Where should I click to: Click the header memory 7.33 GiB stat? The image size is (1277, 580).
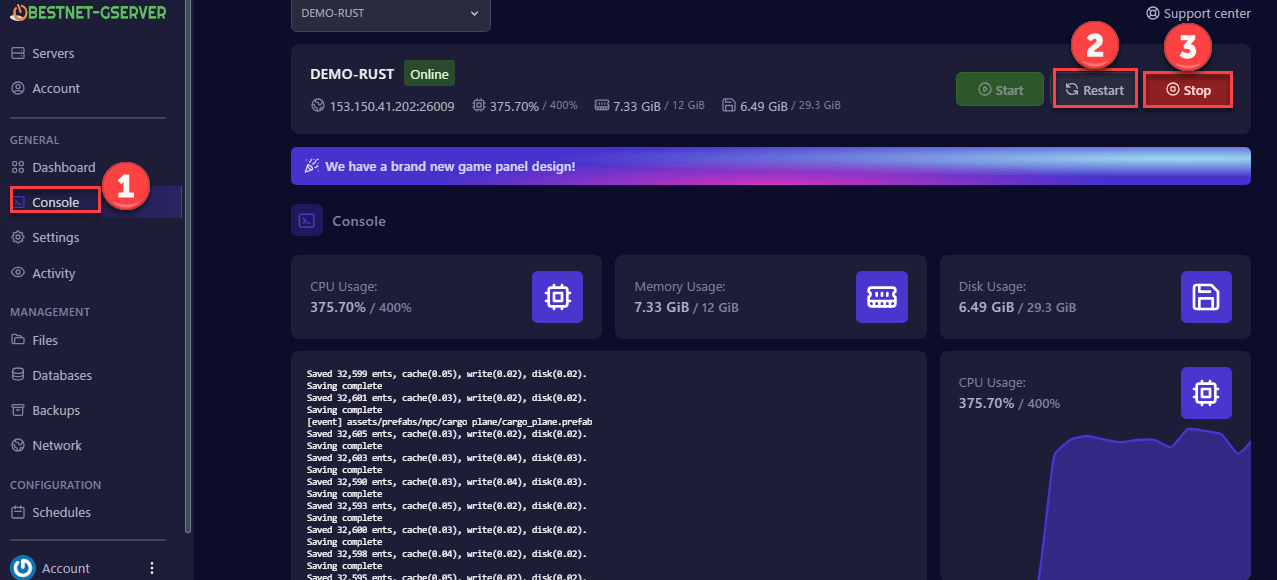point(650,105)
